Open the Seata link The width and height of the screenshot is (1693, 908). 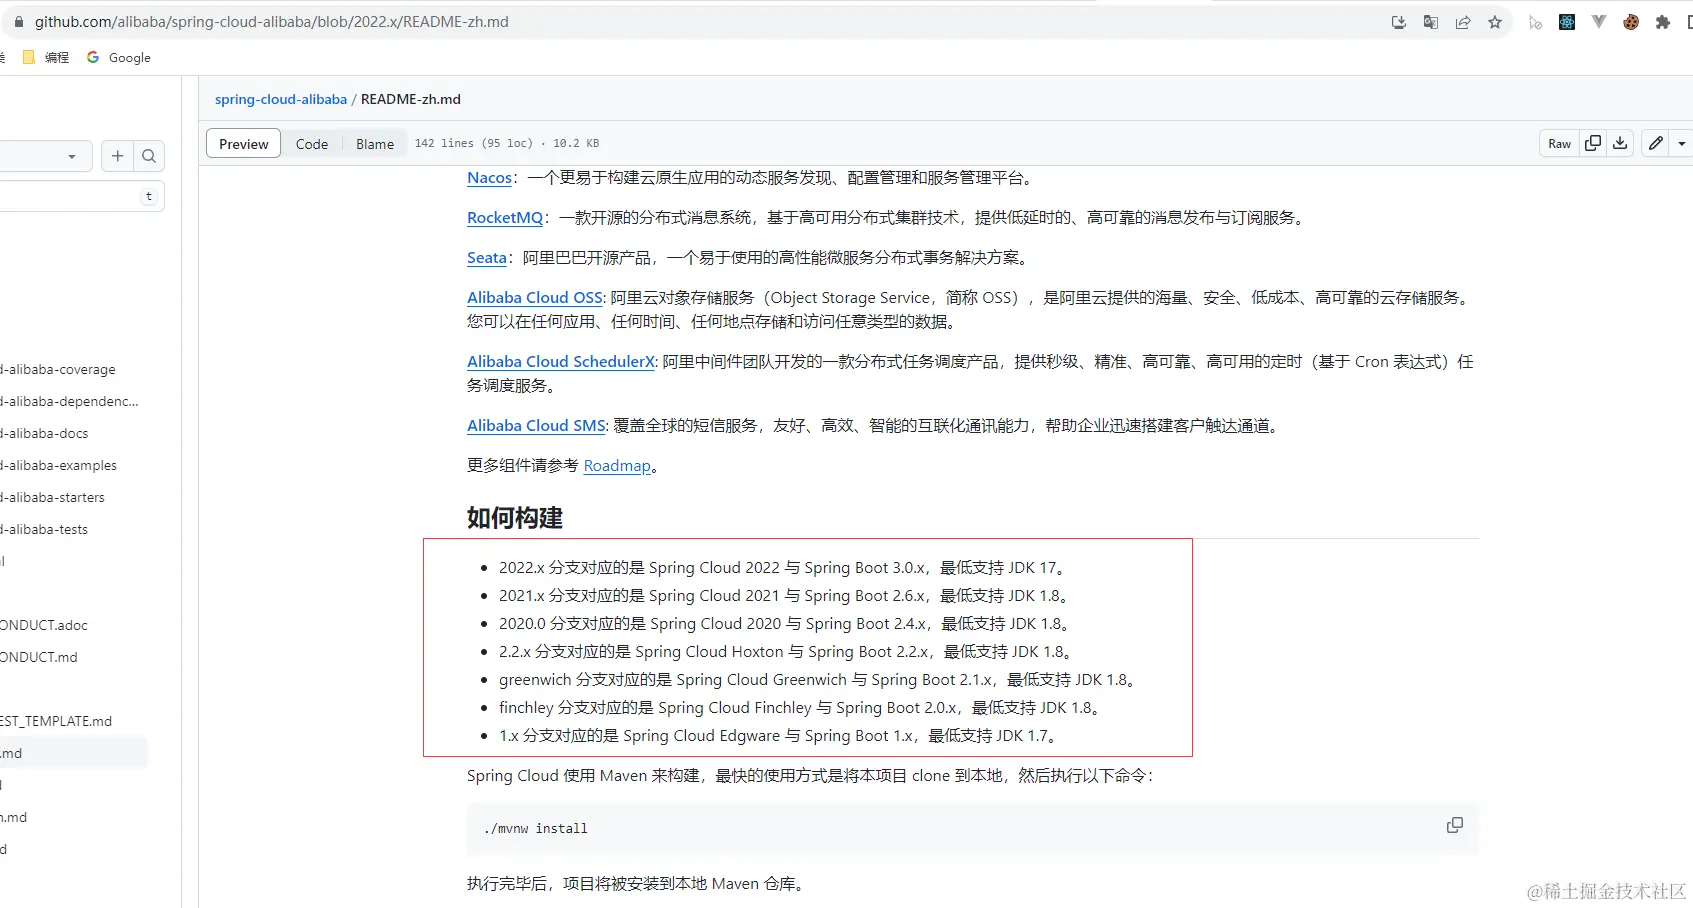tap(487, 258)
